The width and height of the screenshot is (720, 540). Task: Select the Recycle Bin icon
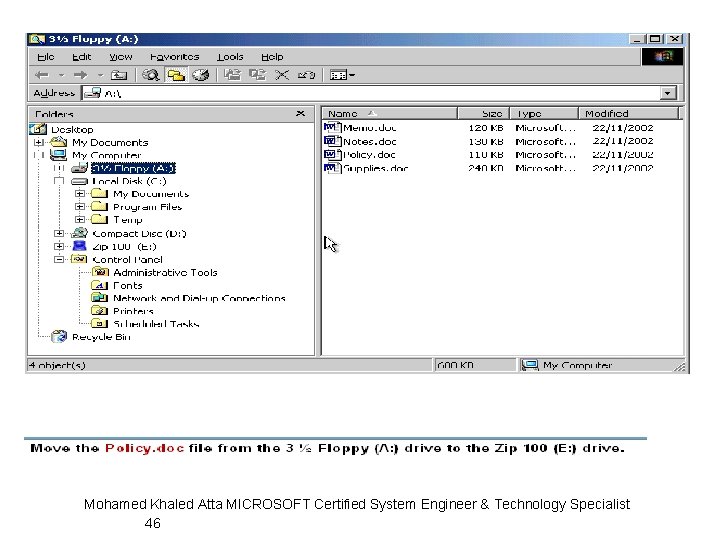59,337
